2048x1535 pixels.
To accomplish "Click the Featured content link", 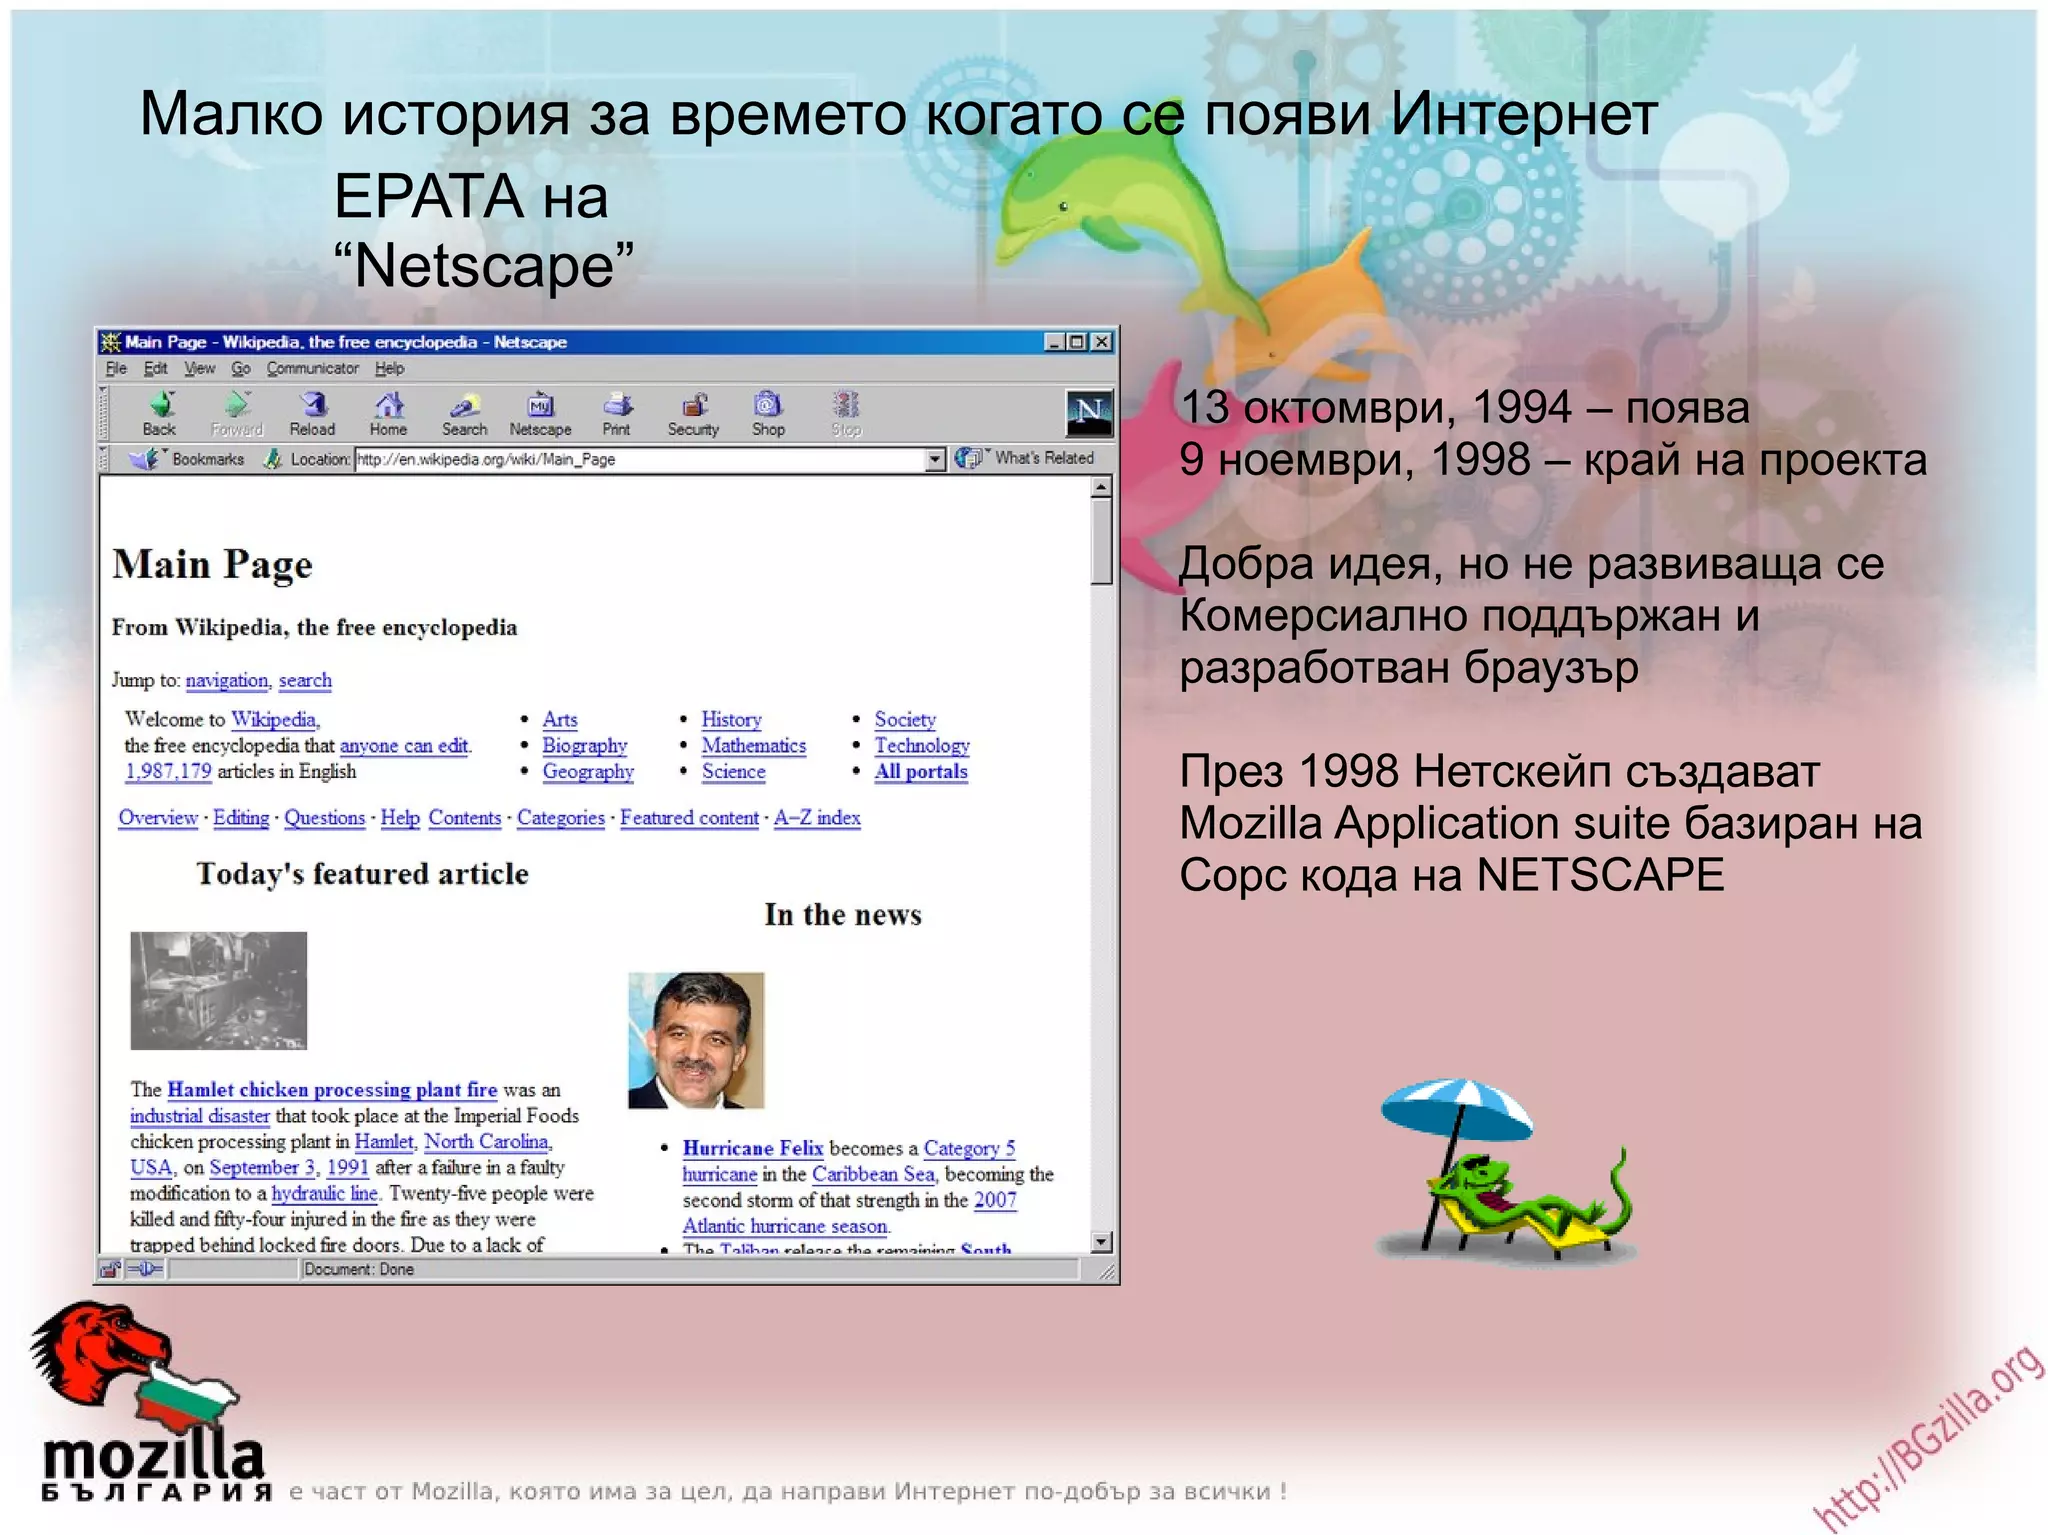I will pyautogui.click(x=689, y=818).
